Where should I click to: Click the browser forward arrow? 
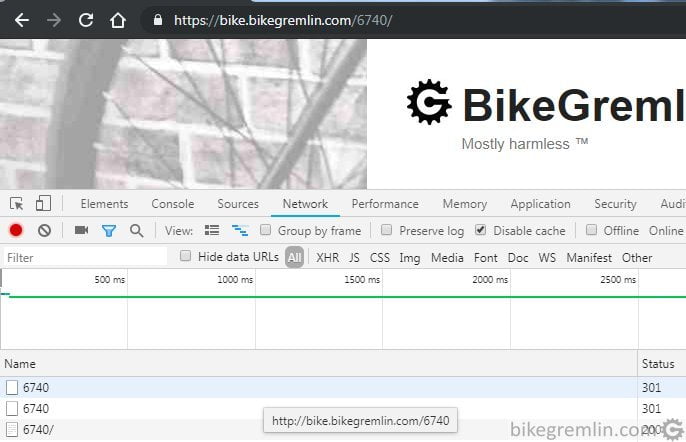coord(54,20)
